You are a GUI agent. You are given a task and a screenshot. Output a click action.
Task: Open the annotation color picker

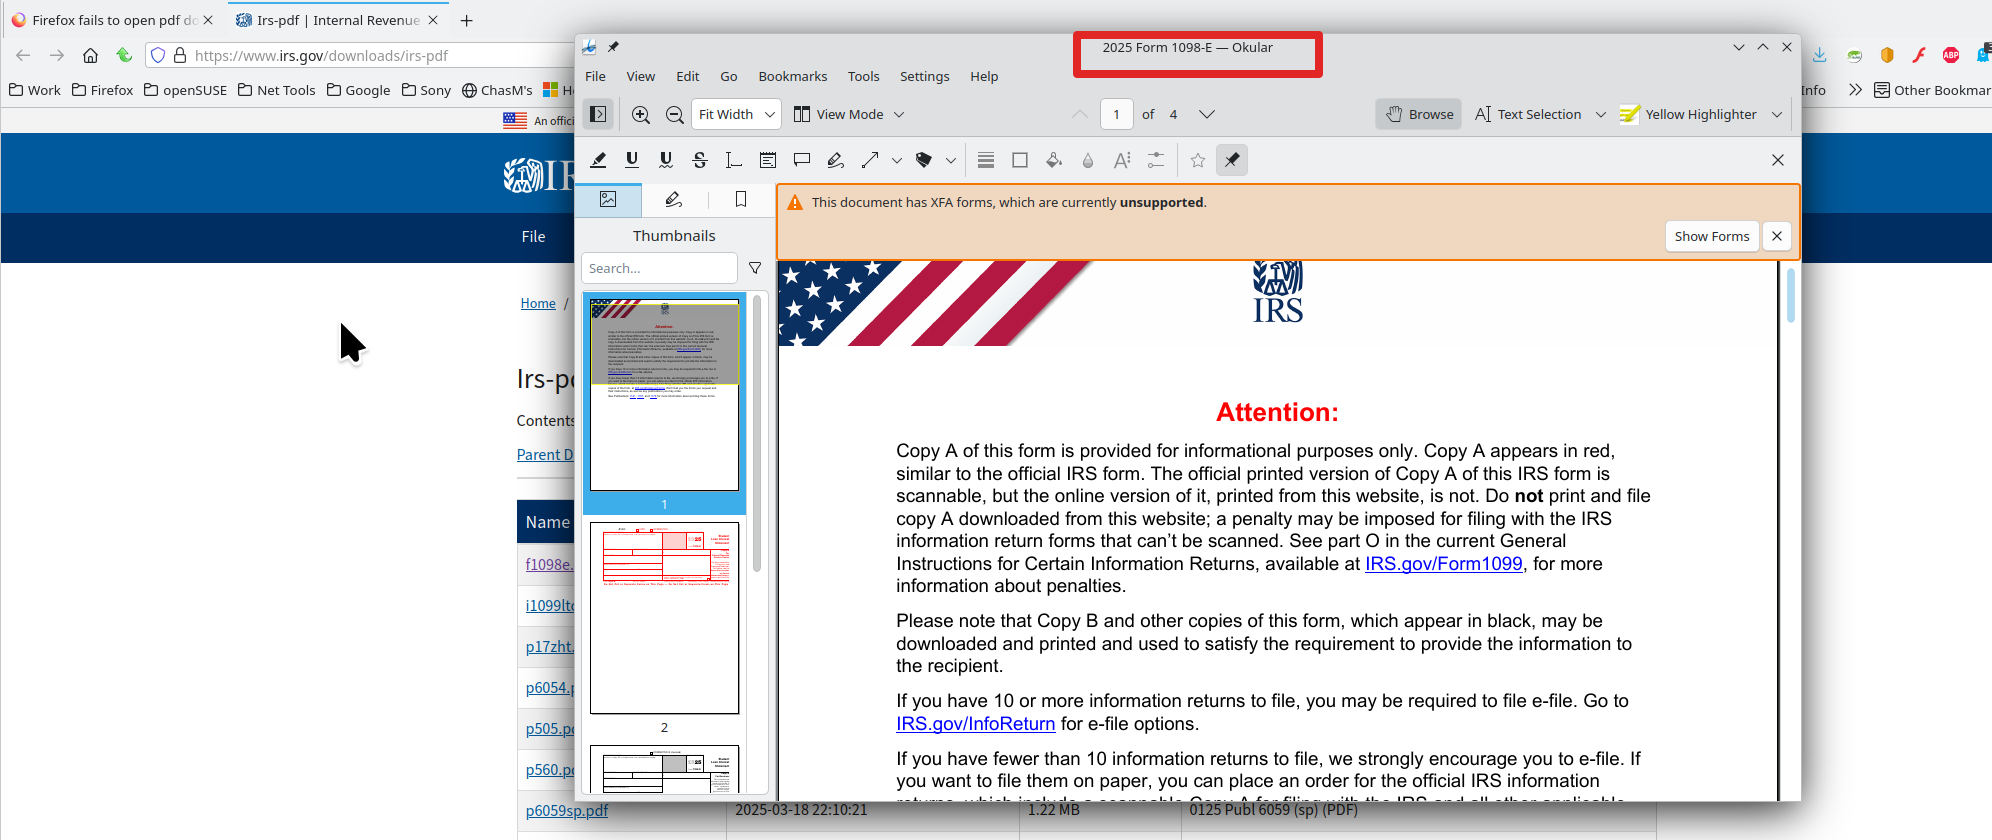pos(1020,160)
